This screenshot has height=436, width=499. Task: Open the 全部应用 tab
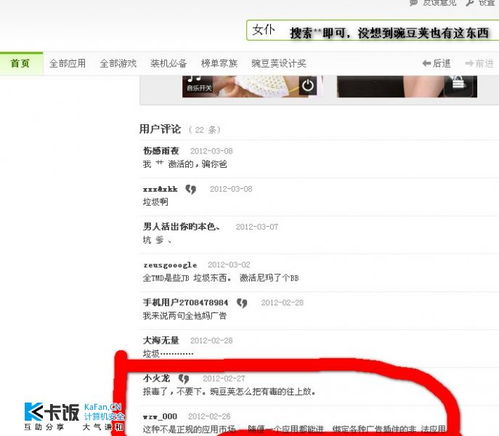pyautogui.click(x=68, y=63)
